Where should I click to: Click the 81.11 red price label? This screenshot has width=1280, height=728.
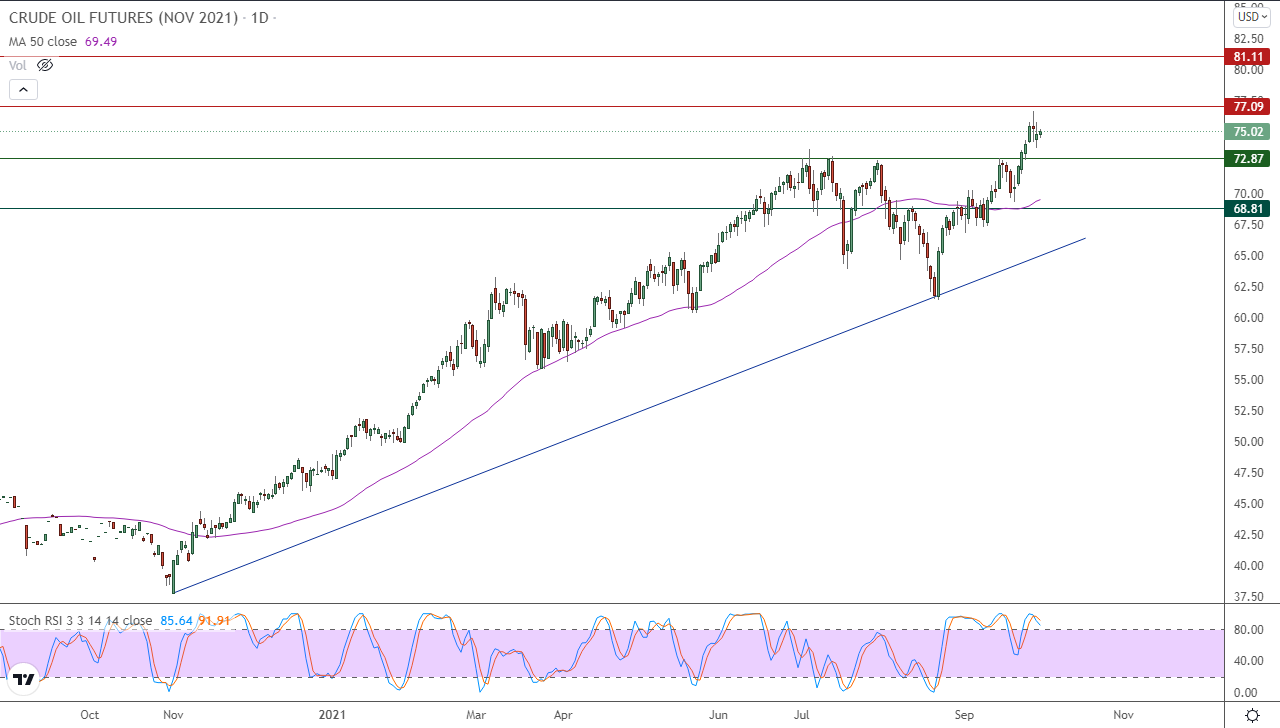point(1248,57)
